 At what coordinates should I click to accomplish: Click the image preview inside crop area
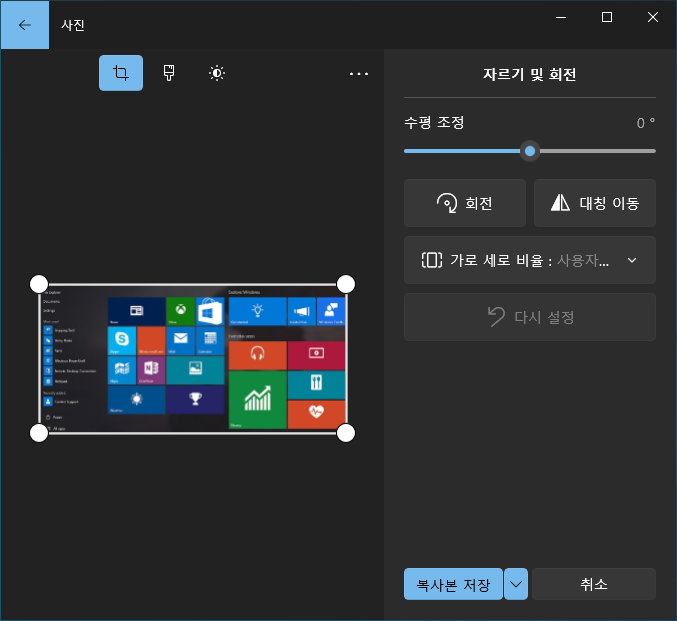(193, 359)
